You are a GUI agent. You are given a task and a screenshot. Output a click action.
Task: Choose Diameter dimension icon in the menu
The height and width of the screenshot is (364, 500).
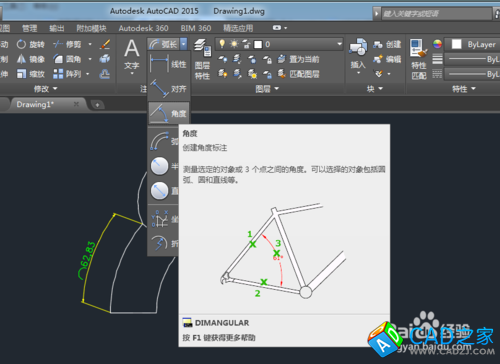point(159,191)
